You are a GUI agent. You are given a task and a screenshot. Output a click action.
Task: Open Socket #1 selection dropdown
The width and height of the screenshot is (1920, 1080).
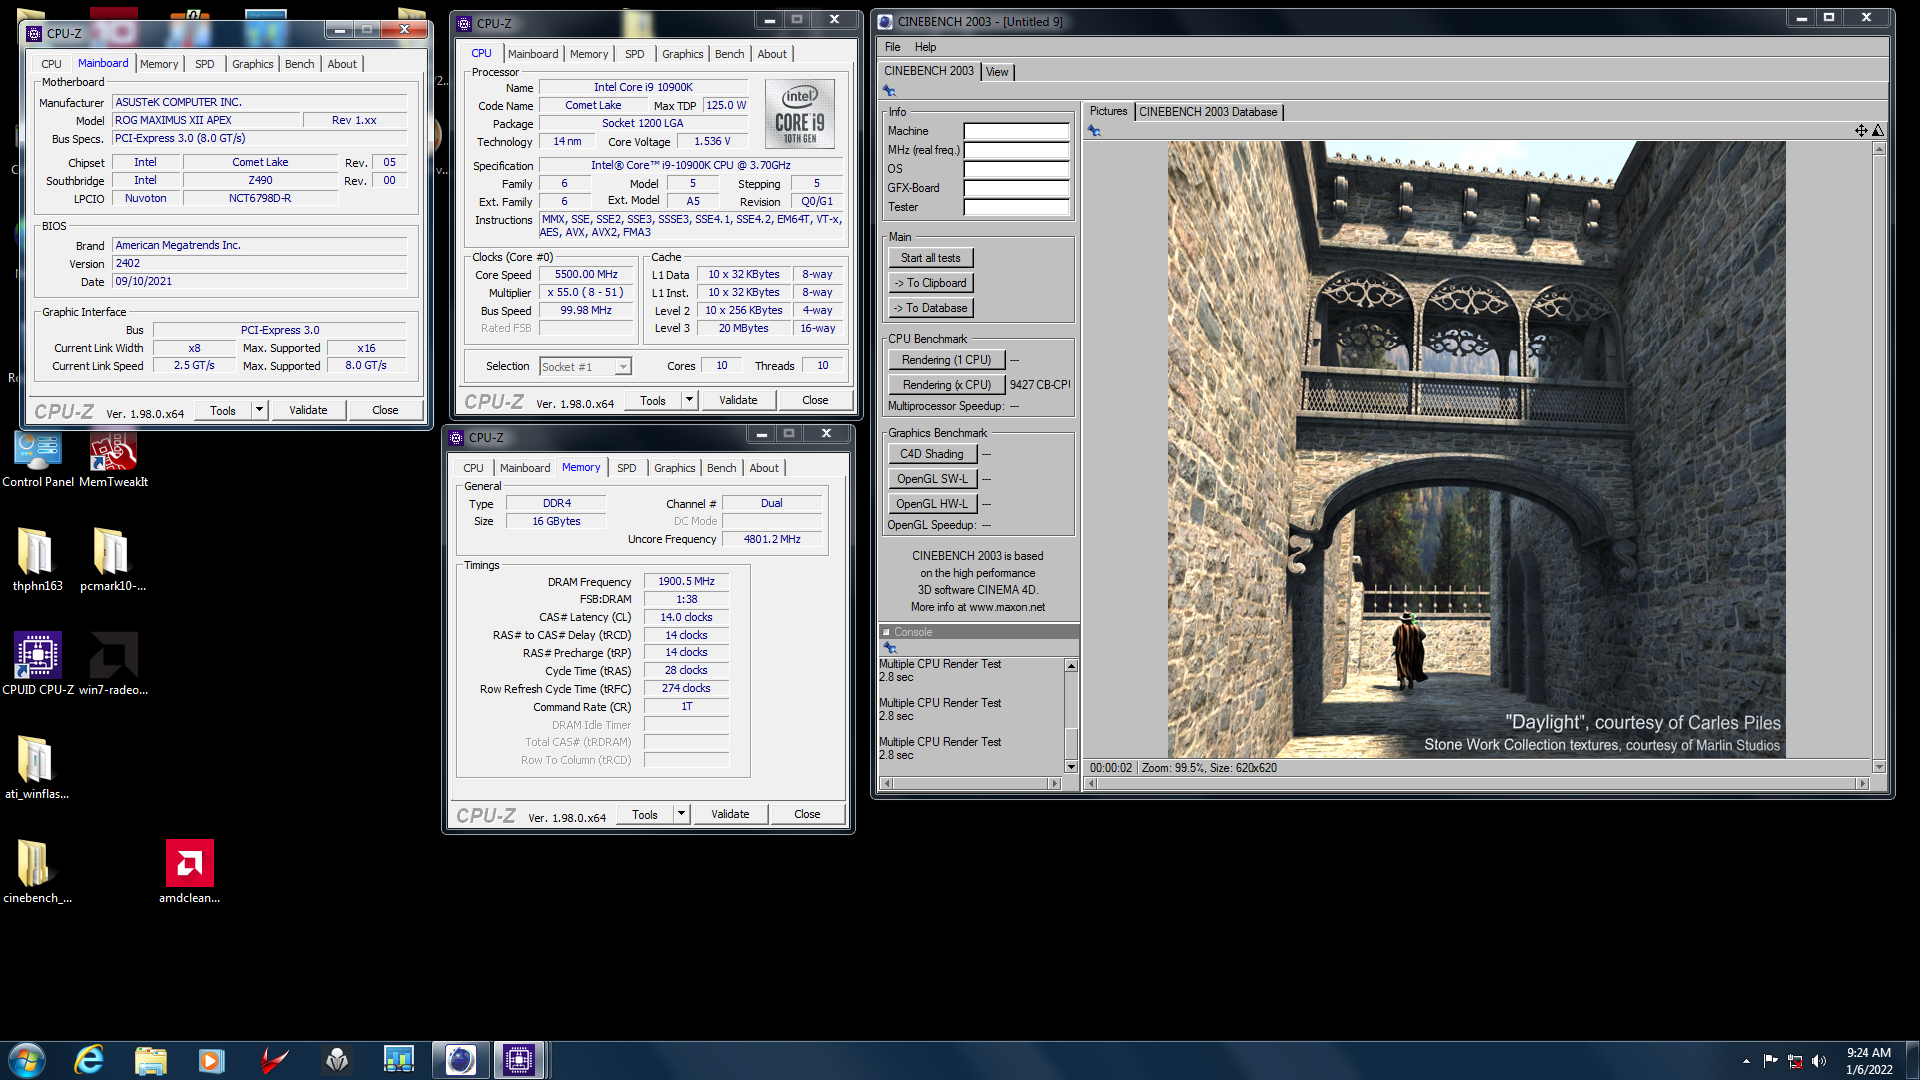click(x=586, y=367)
